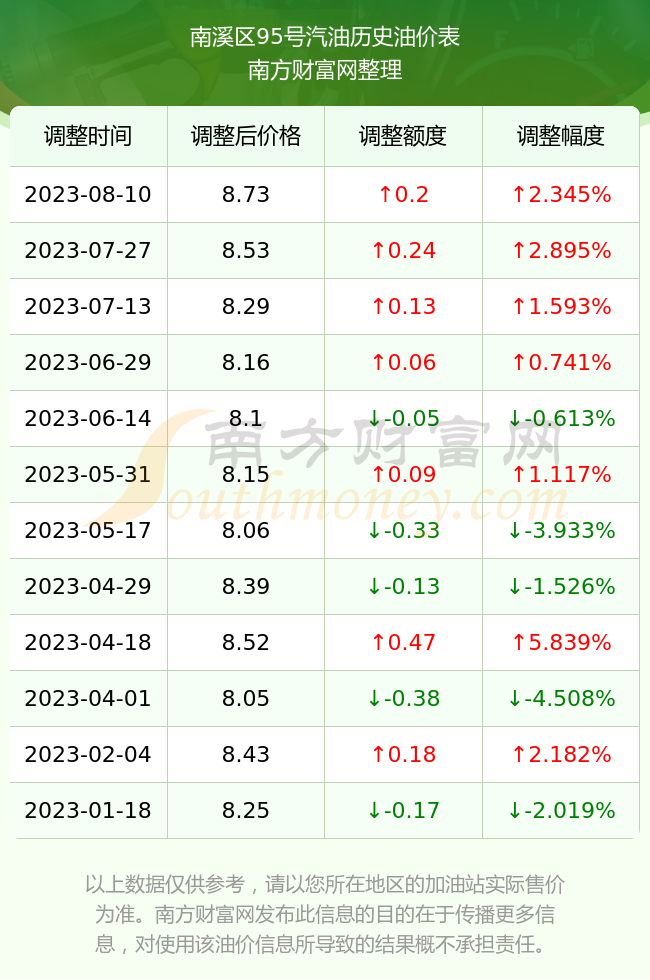This screenshot has width=650, height=980.
Task: Click the ↑0.741% percentage cell
Action: 561,362
